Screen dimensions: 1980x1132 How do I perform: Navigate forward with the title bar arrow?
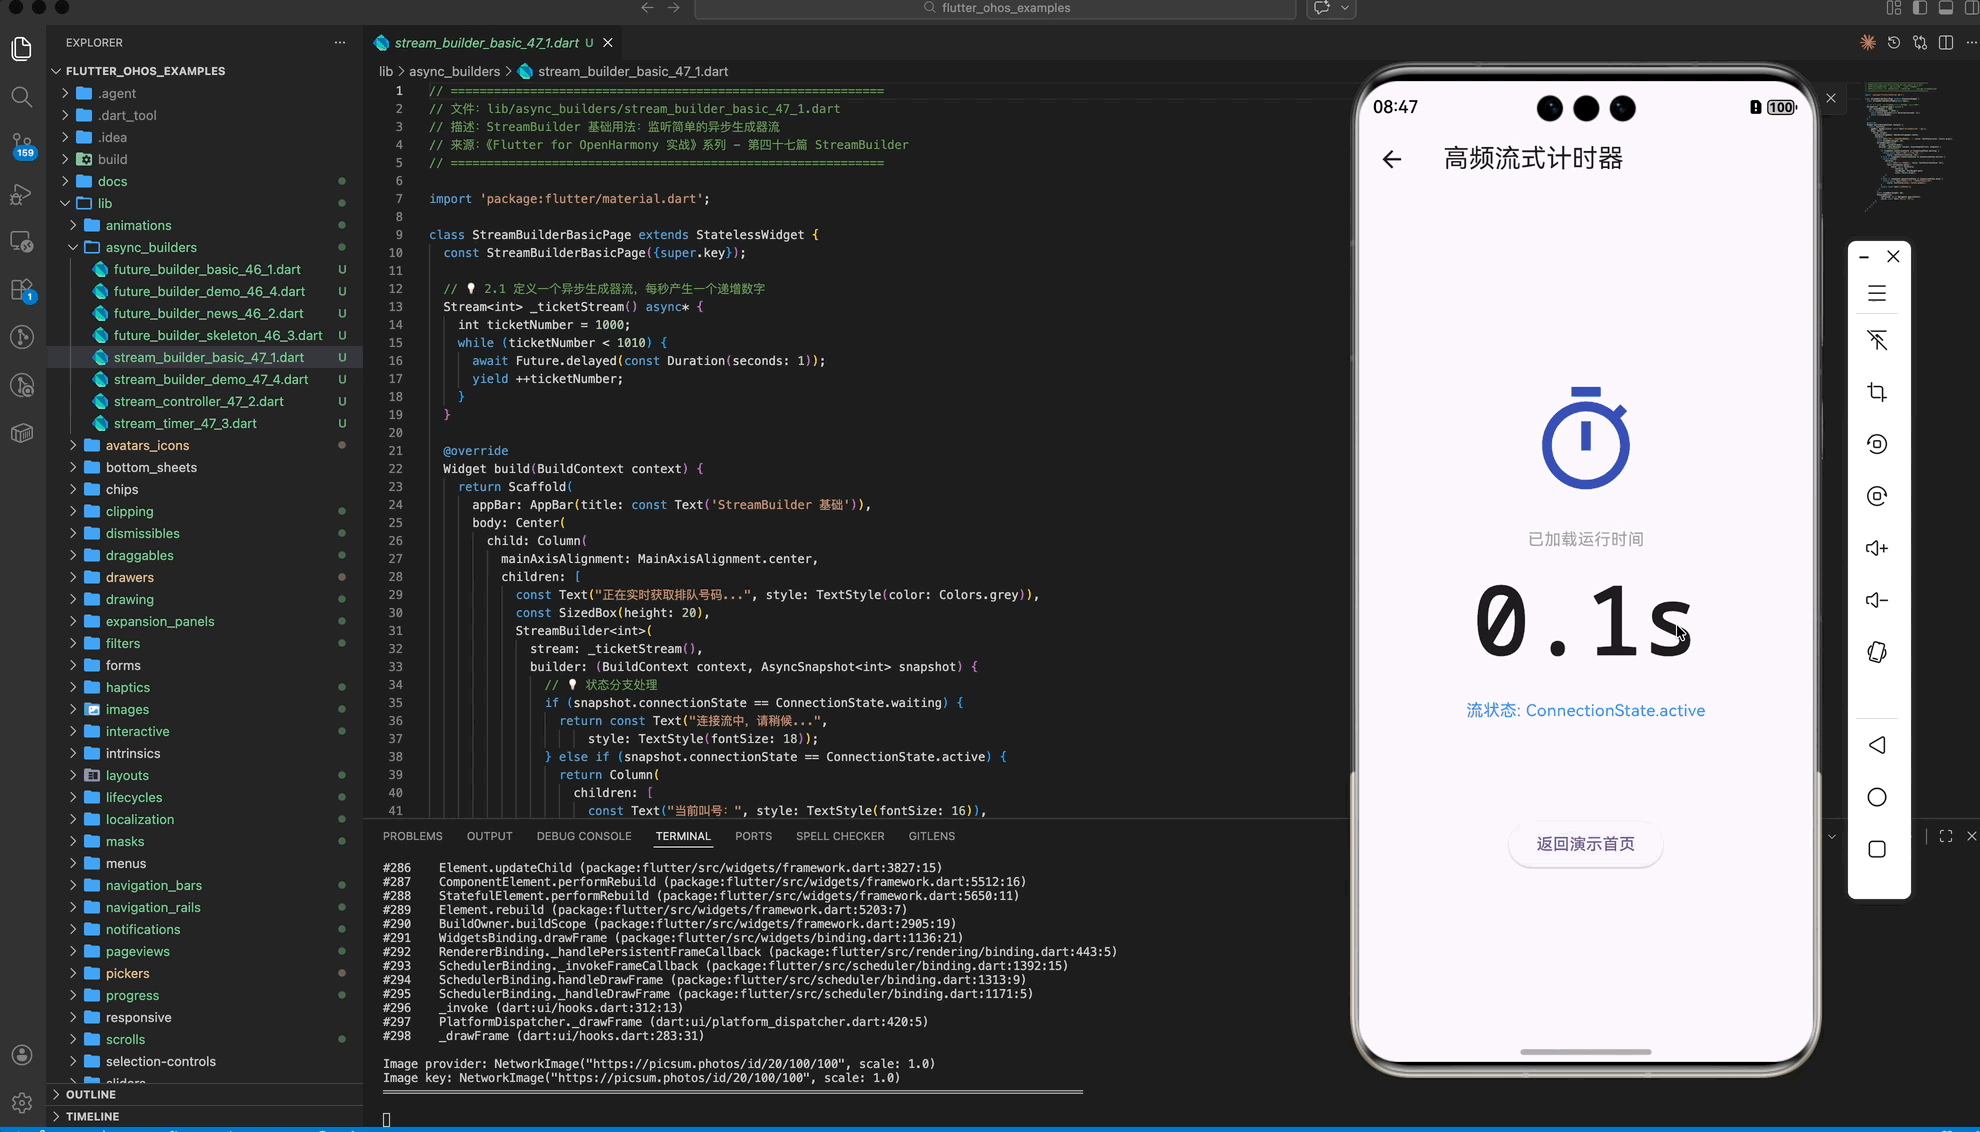(x=674, y=8)
